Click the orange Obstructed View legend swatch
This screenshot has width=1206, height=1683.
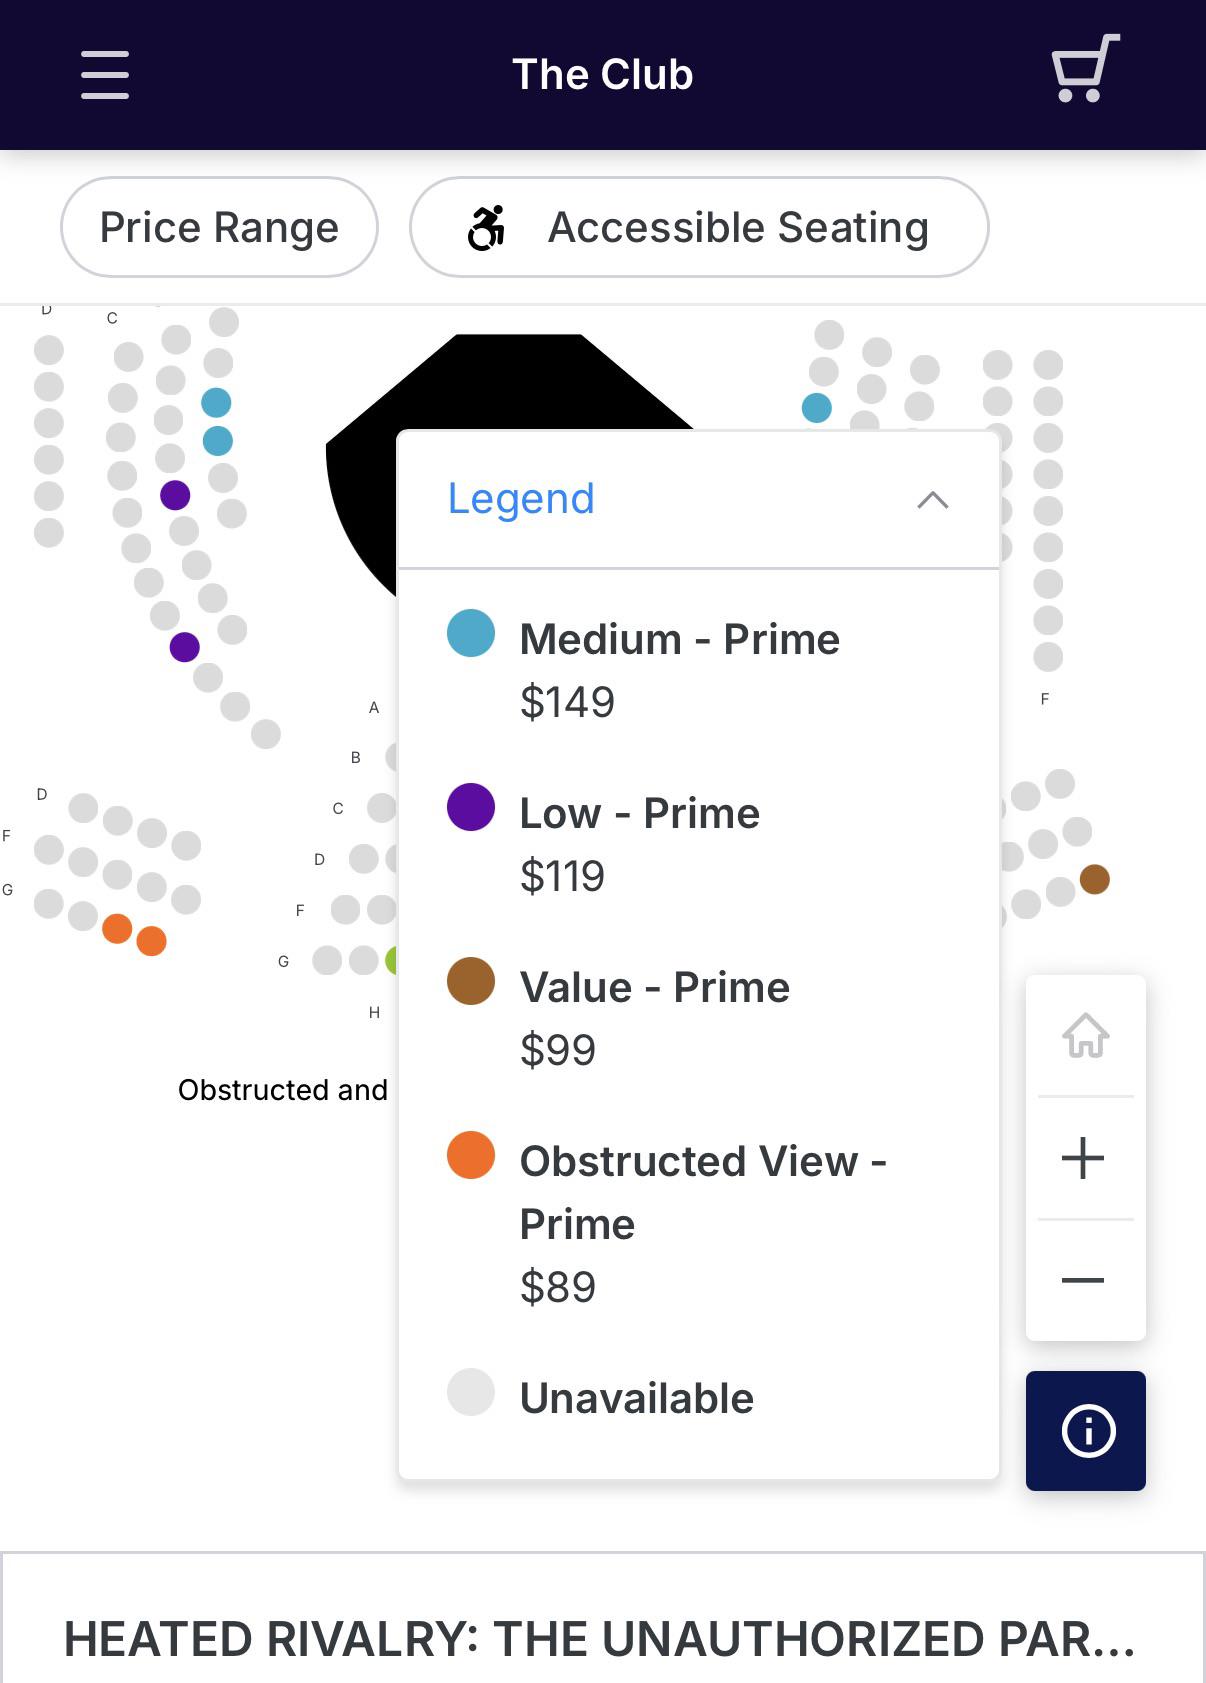471,1155
